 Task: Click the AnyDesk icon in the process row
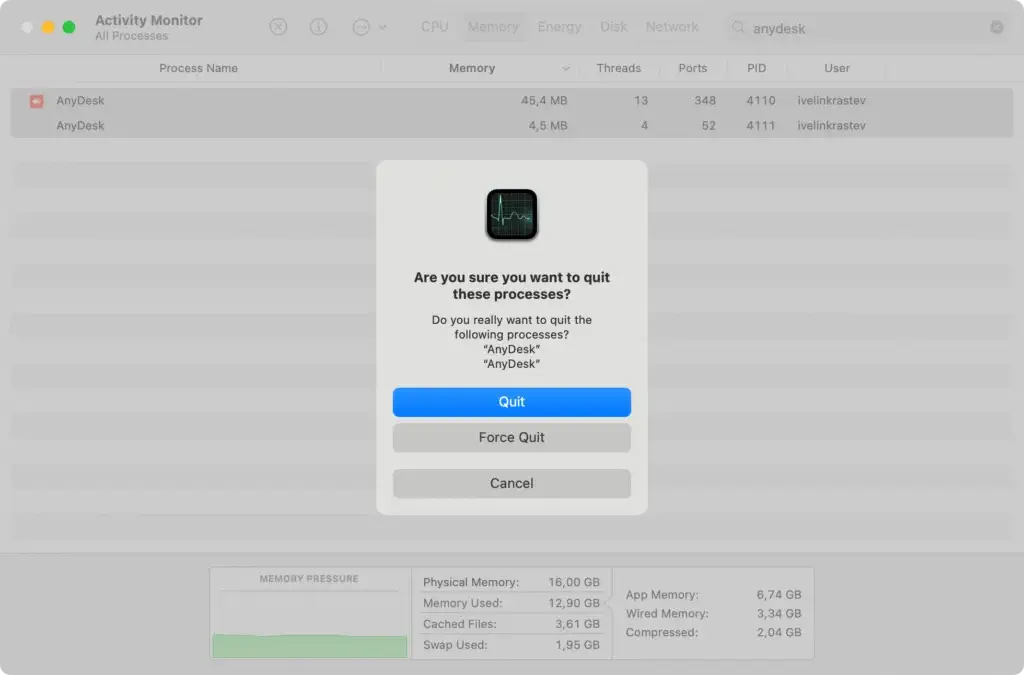pyautogui.click(x=36, y=100)
